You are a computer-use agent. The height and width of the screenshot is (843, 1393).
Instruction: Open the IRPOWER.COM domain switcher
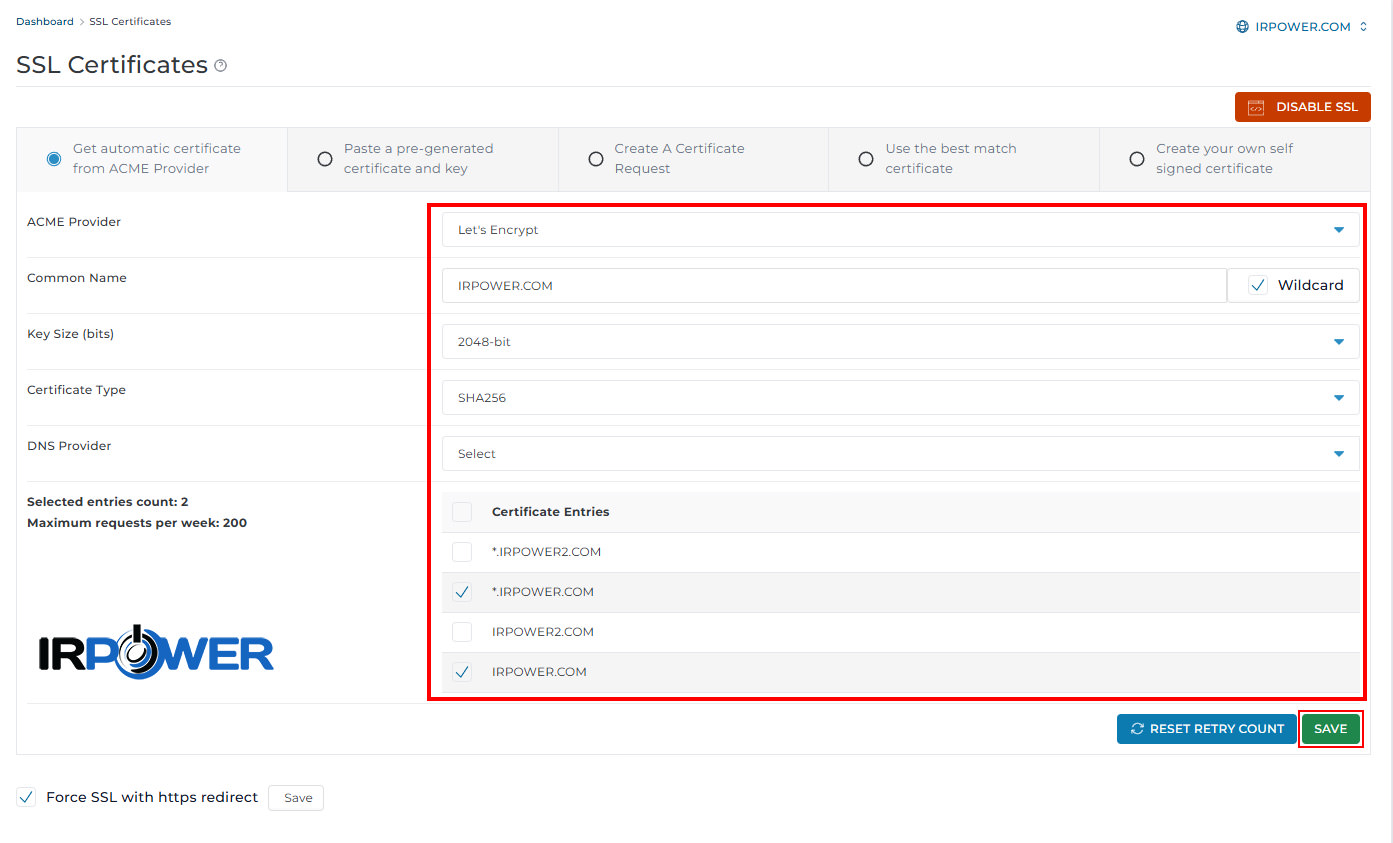click(x=1302, y=27)
